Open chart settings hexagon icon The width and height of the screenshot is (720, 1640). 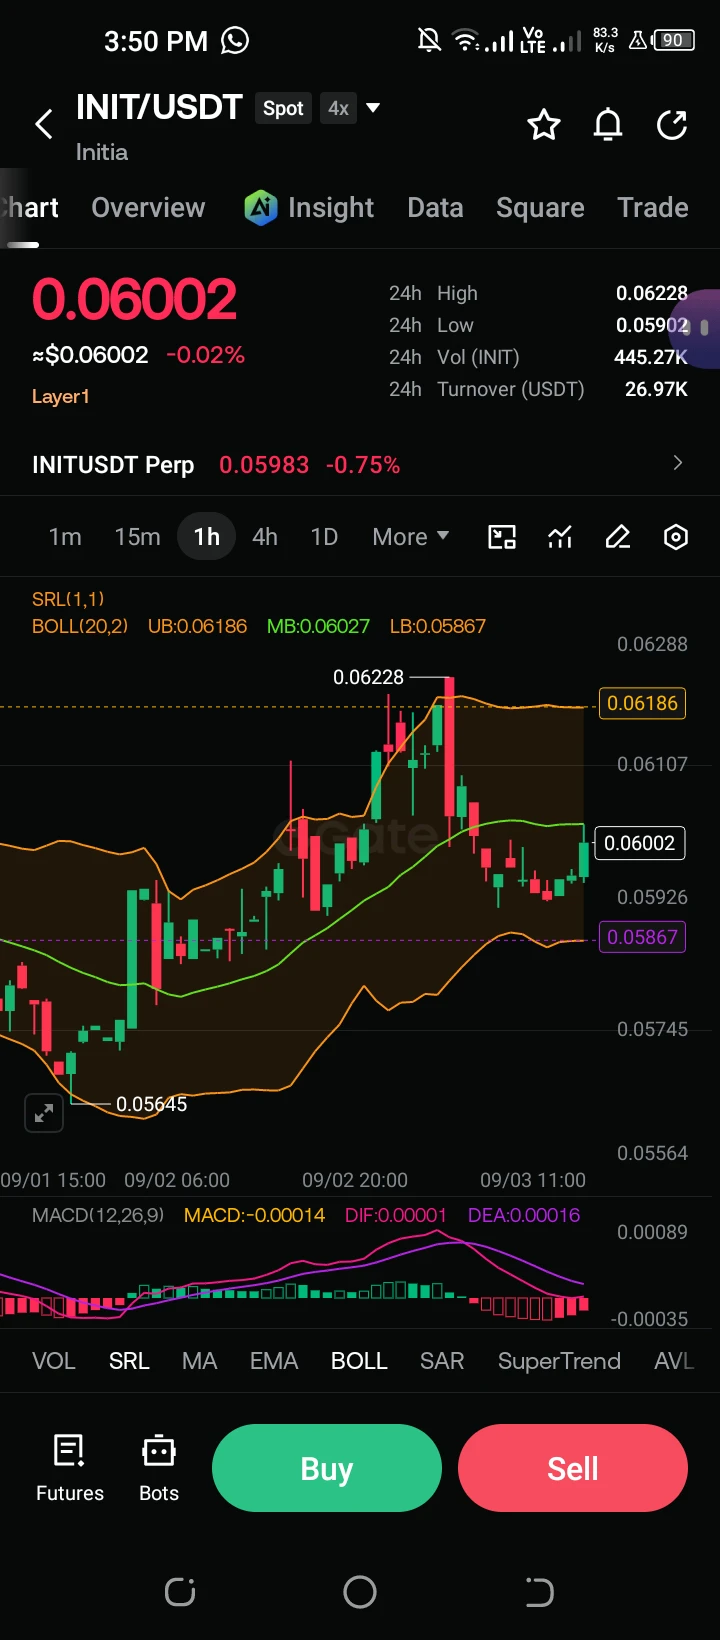(676, 537)
